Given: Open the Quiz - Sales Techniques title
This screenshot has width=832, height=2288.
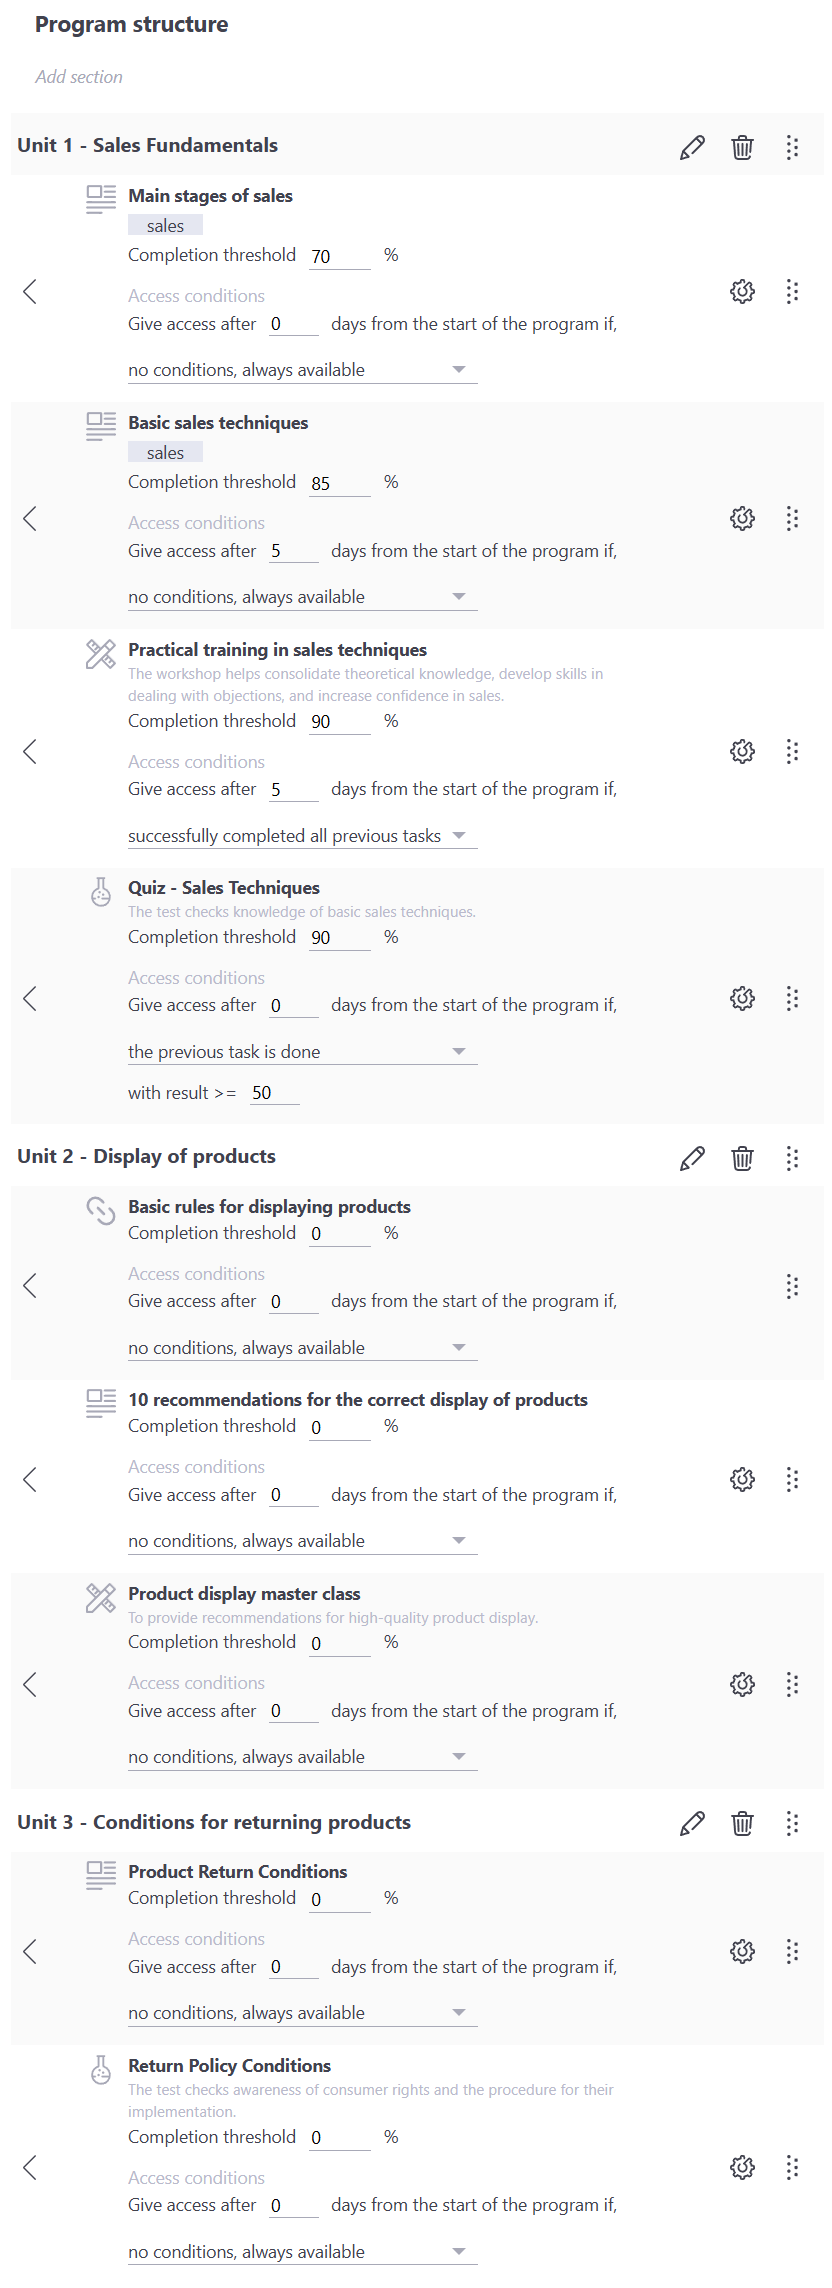Looking at the screenshot, I should pos(224,888).
